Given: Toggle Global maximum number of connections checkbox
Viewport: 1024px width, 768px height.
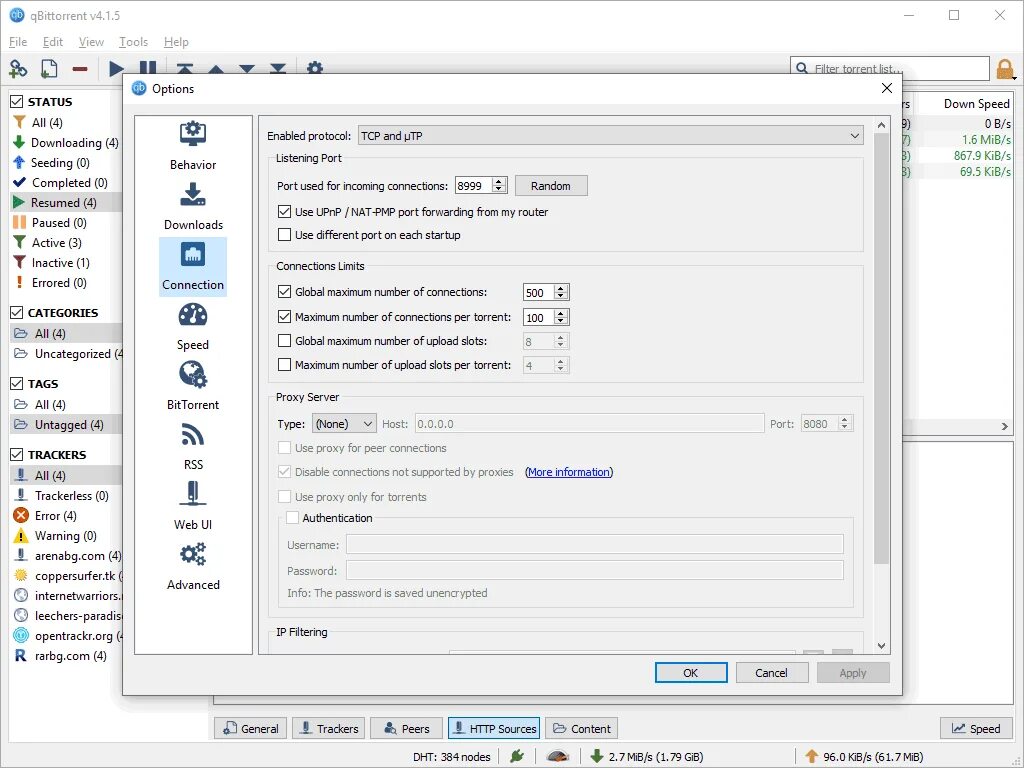Looking at the screenshot, I should coord(284,292).
